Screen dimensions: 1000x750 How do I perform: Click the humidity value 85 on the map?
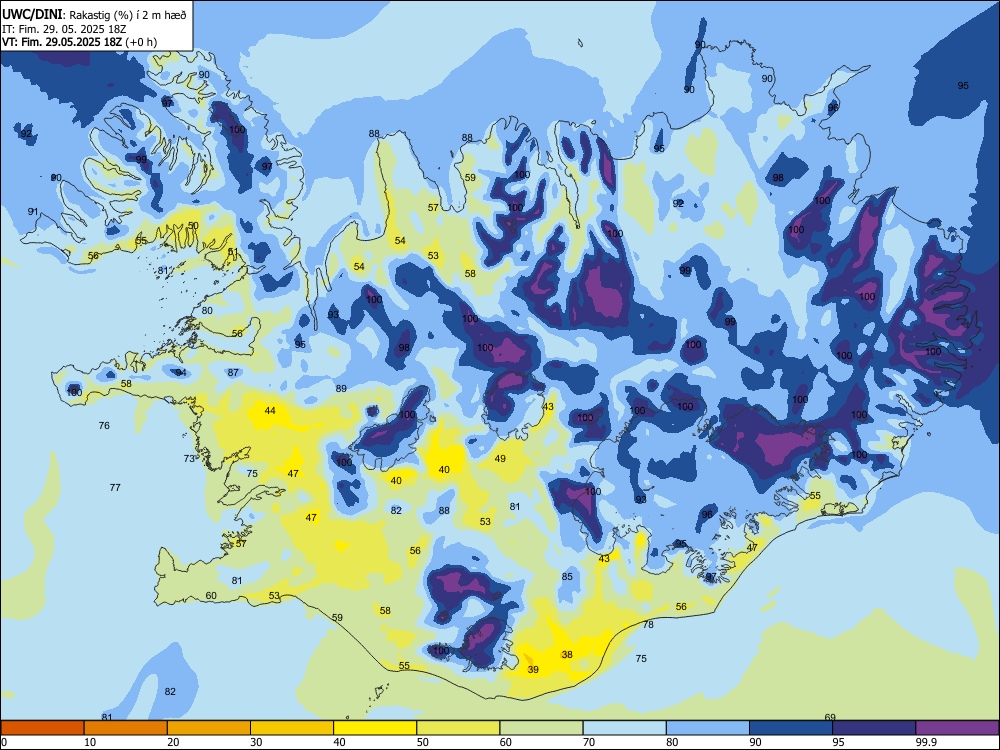coord(567,576)
